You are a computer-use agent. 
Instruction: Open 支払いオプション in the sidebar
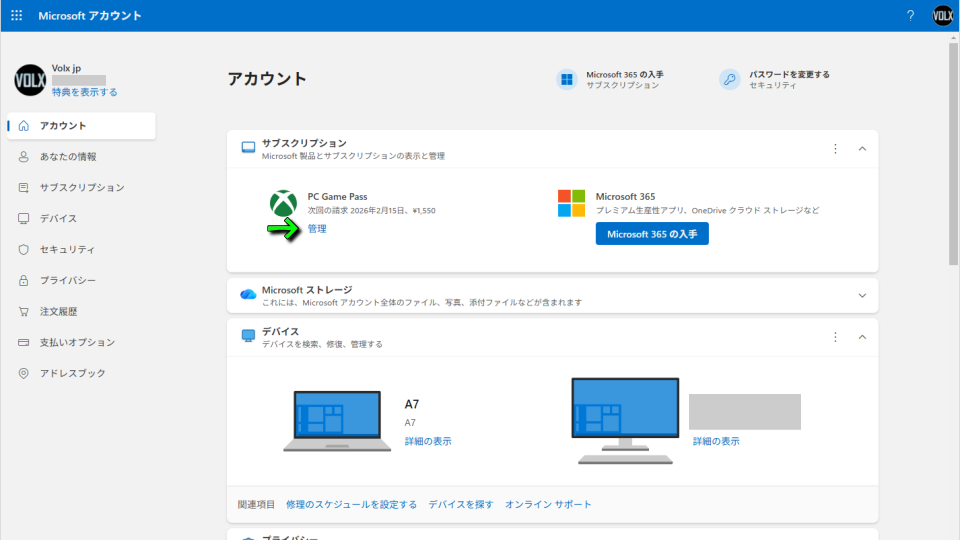click(77, 342)
